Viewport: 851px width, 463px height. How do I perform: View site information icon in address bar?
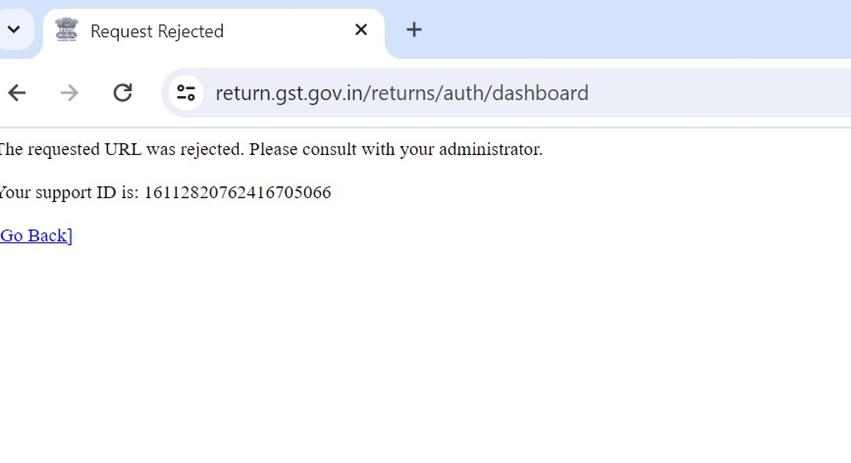(x=186, y=93)
